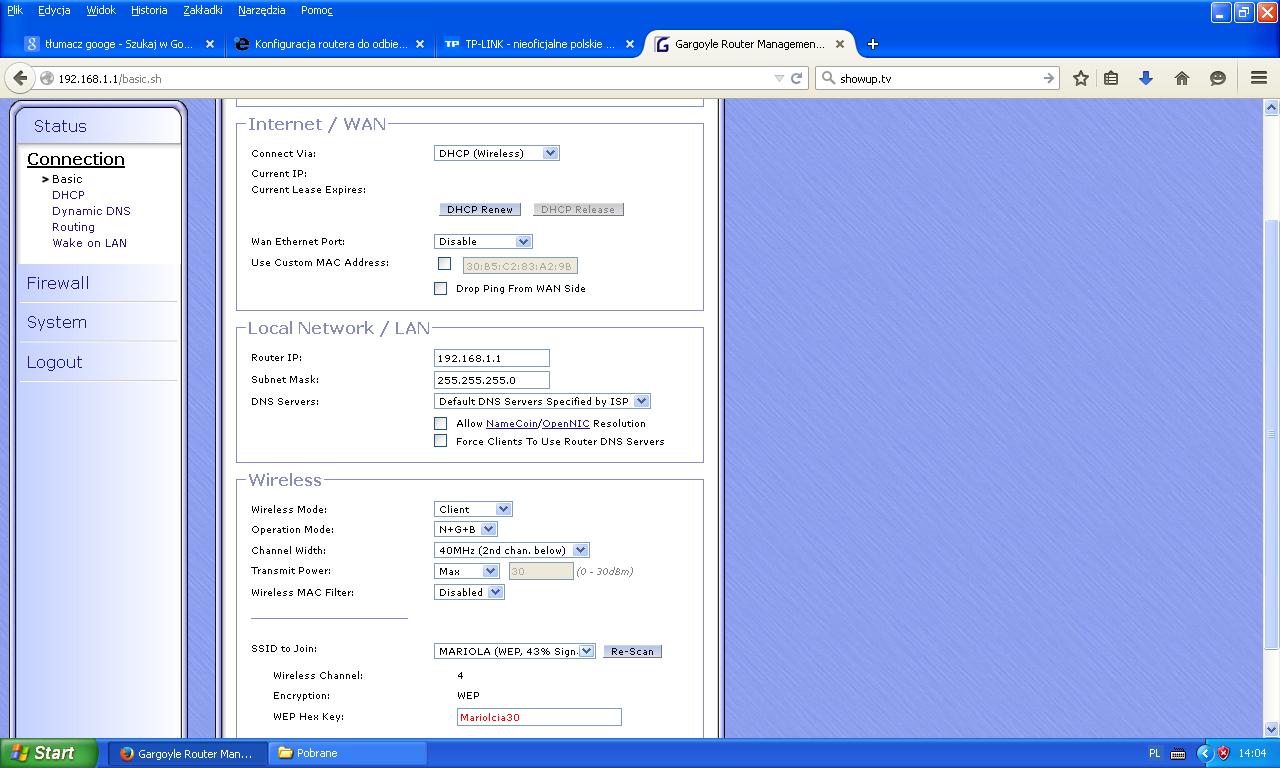Check Drop Ping From WAN Side
Viewport: 1280px width, 768px height.
440,288
